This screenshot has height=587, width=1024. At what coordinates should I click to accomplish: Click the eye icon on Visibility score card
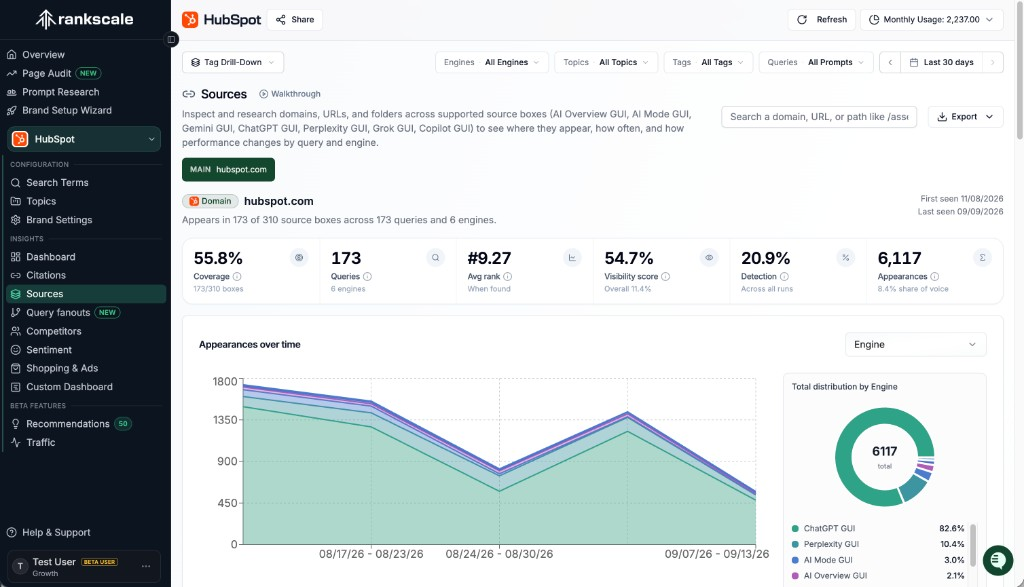(x=709, y=258)
